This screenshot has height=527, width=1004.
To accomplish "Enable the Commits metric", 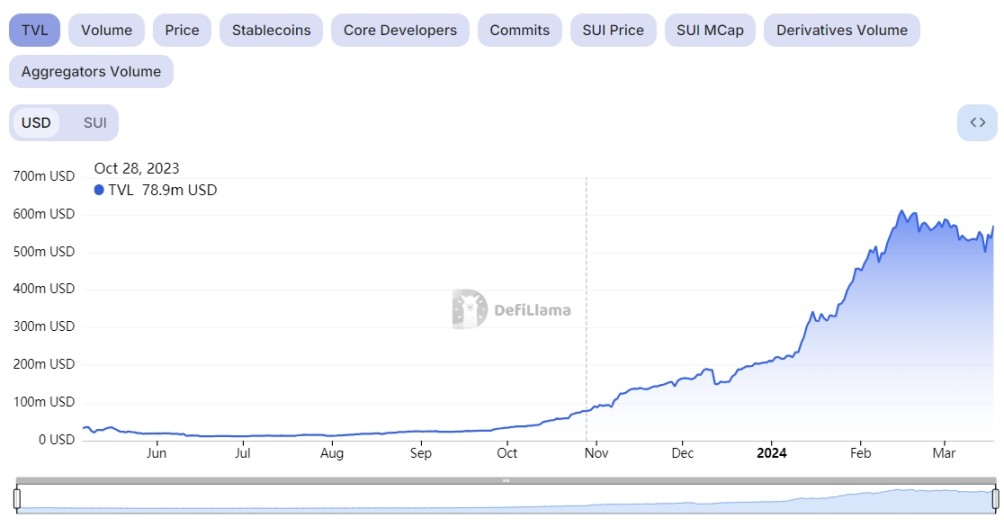I will tap(520, 30).
